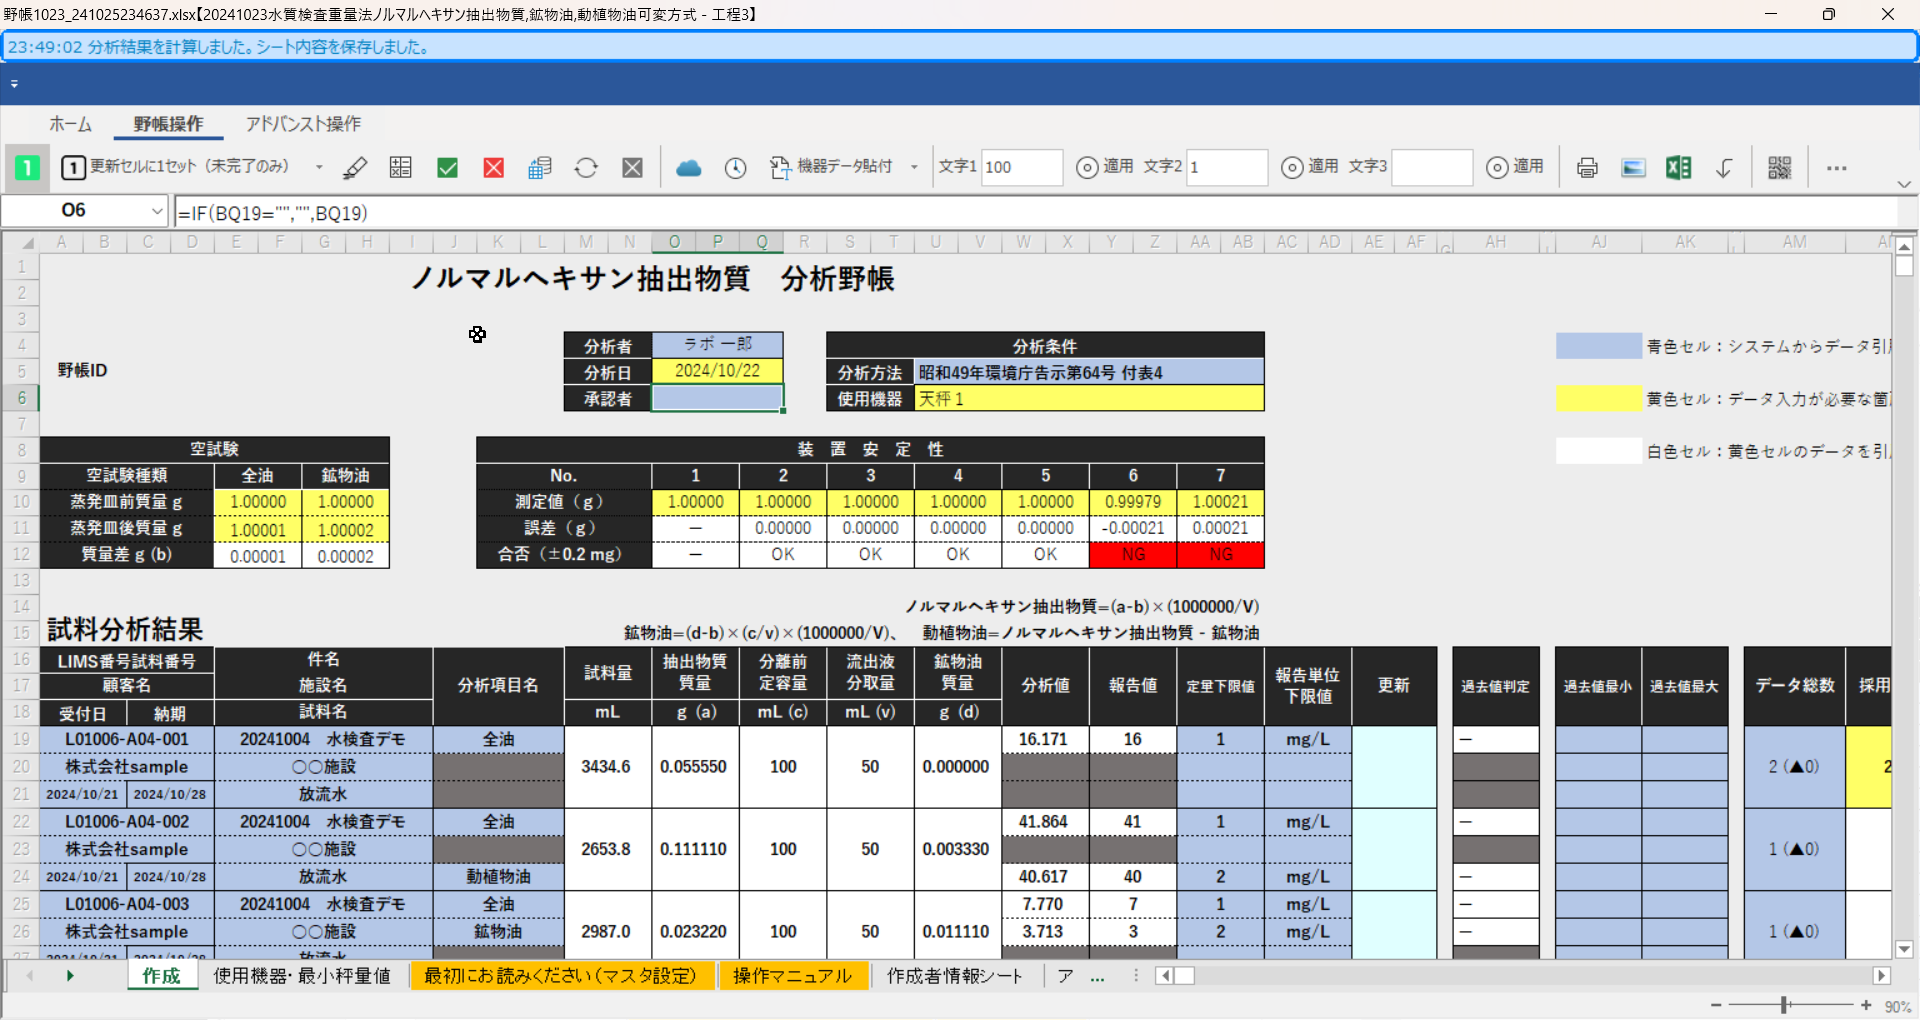Click the circular refresh arrows icon
The height and width of the screenshot is (1020, 1920).
(x=586, y=167)
